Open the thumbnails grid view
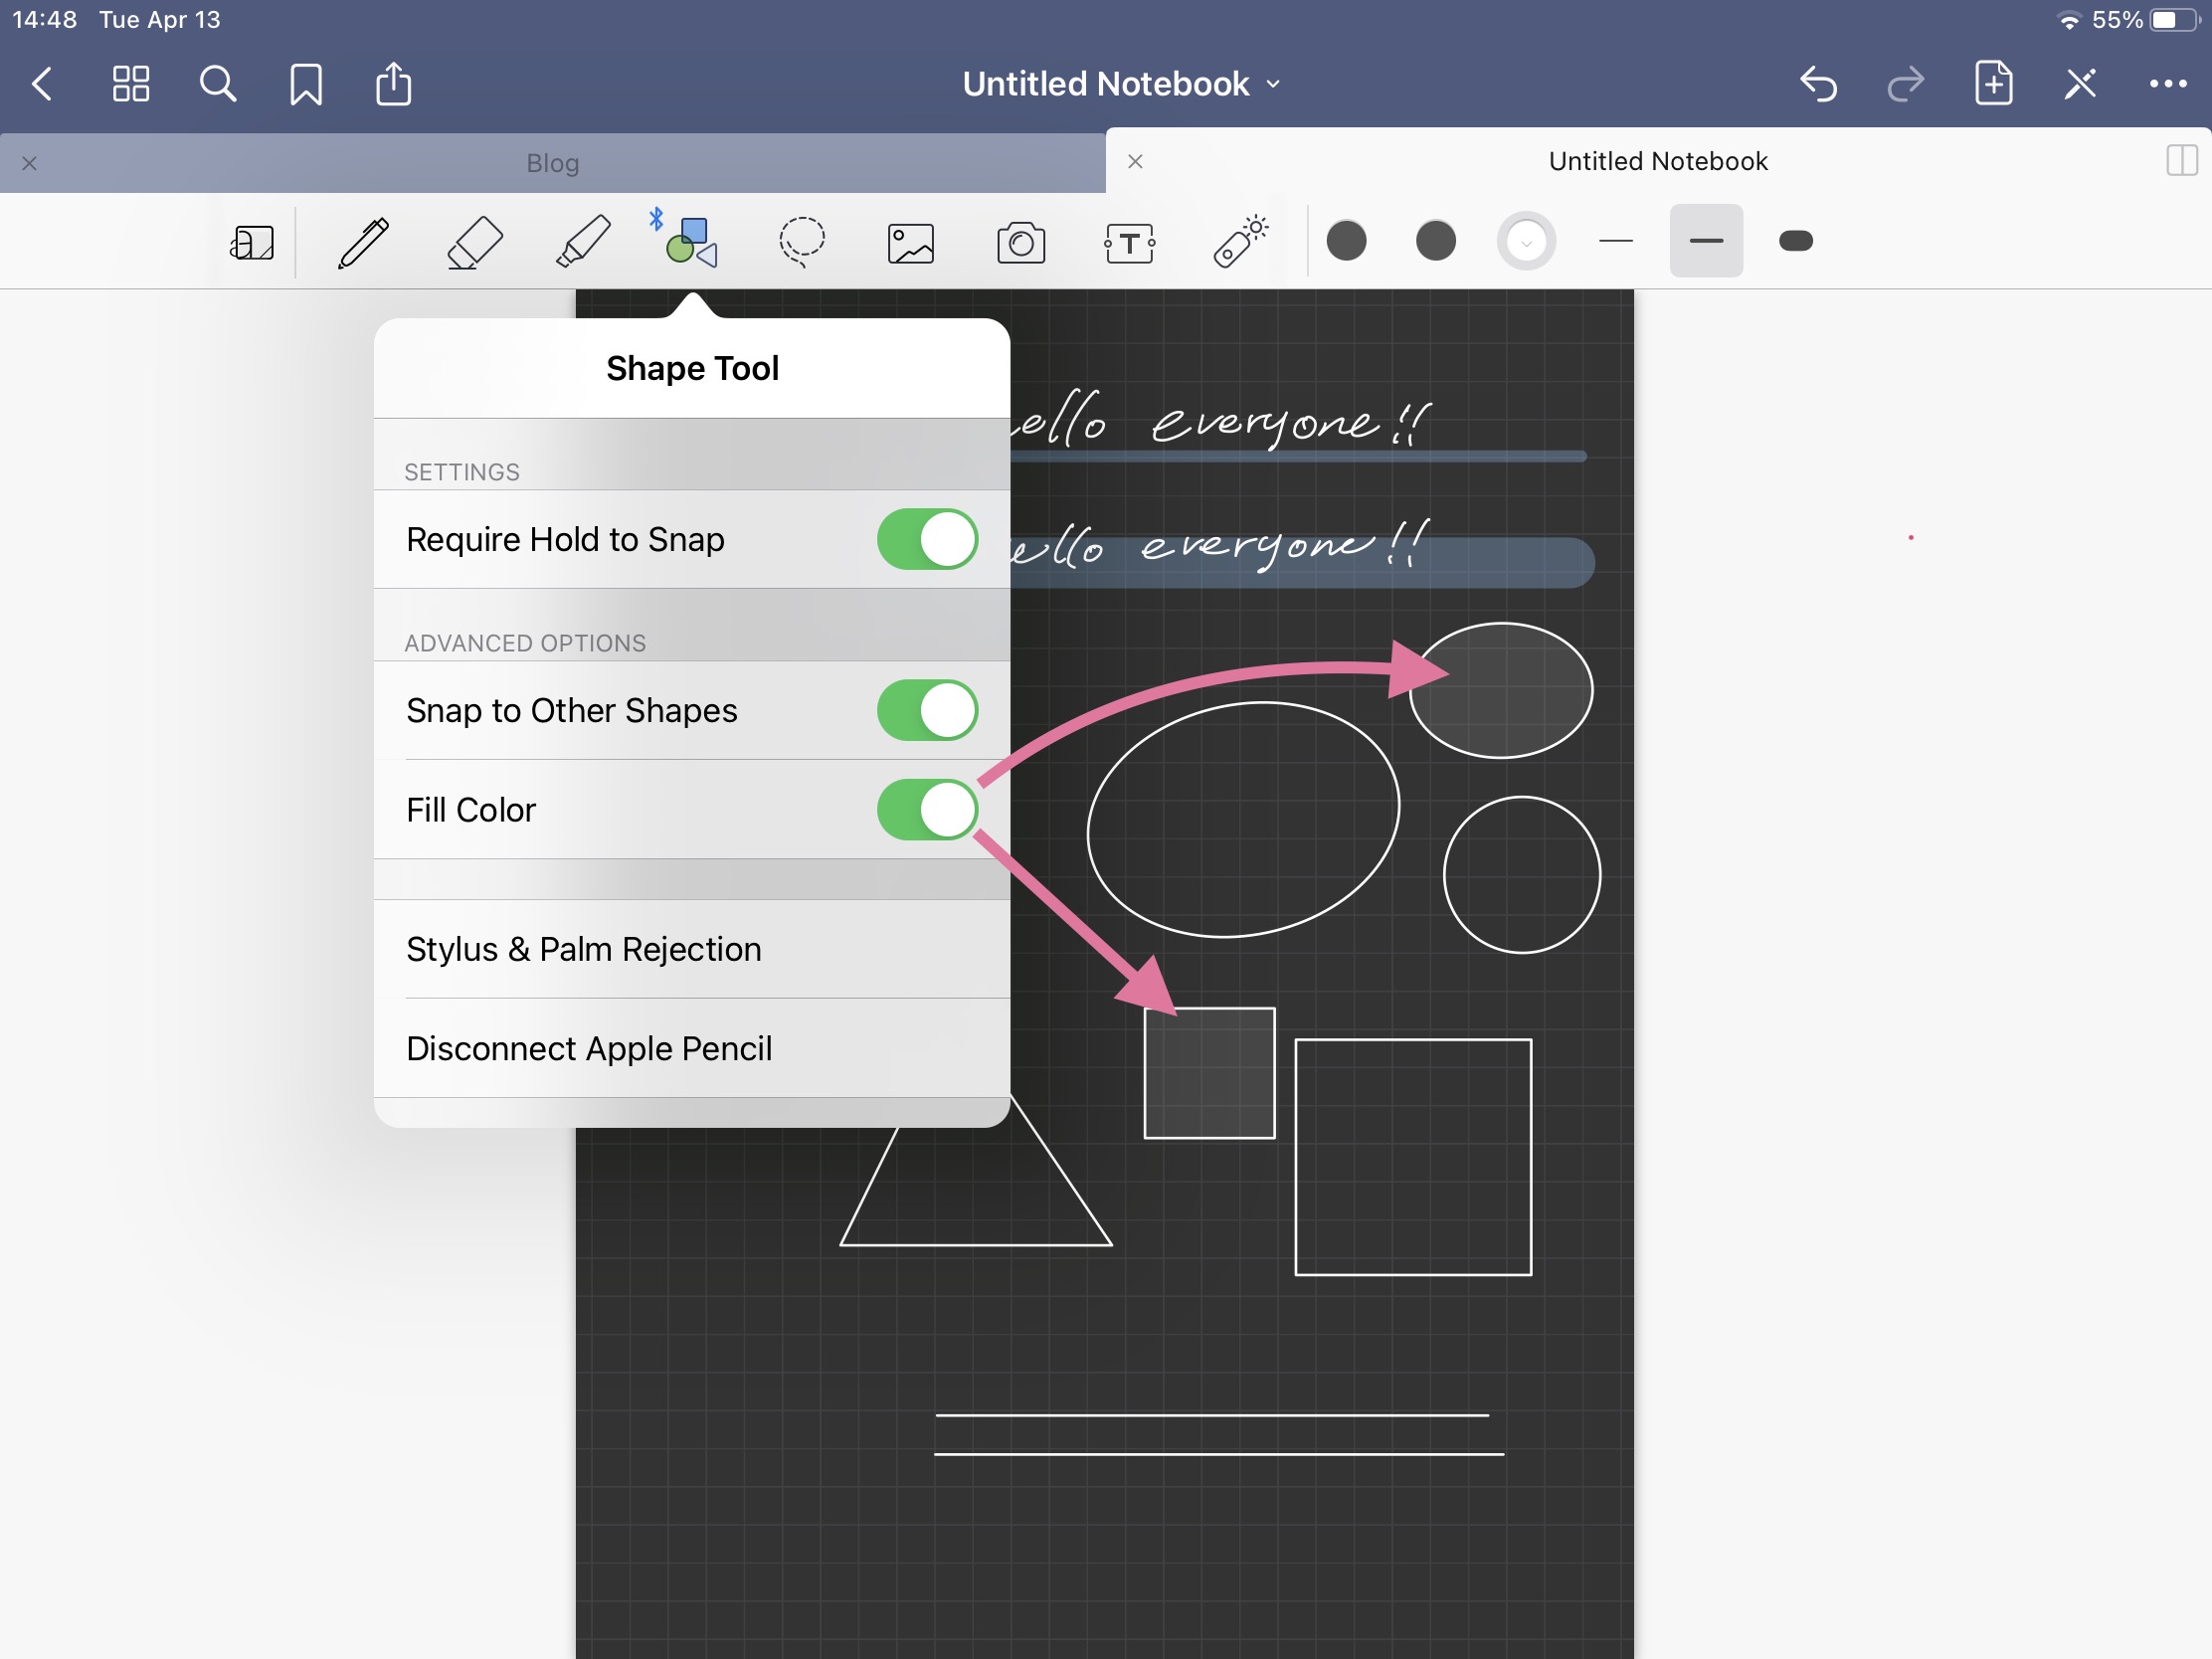2212x1659 pixels. coord(131,84)
